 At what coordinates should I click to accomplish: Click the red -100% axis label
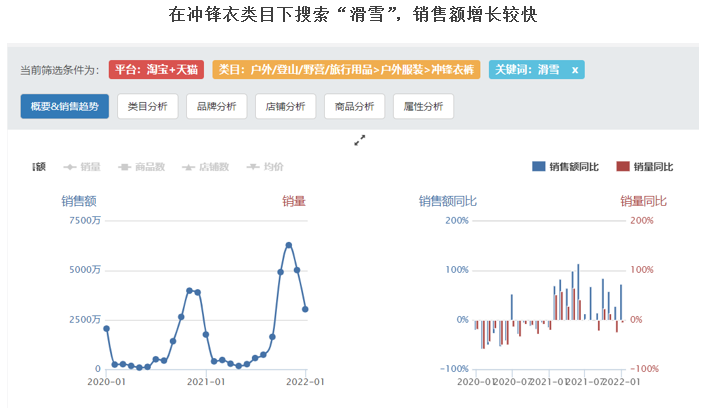(x=645, y=369)
